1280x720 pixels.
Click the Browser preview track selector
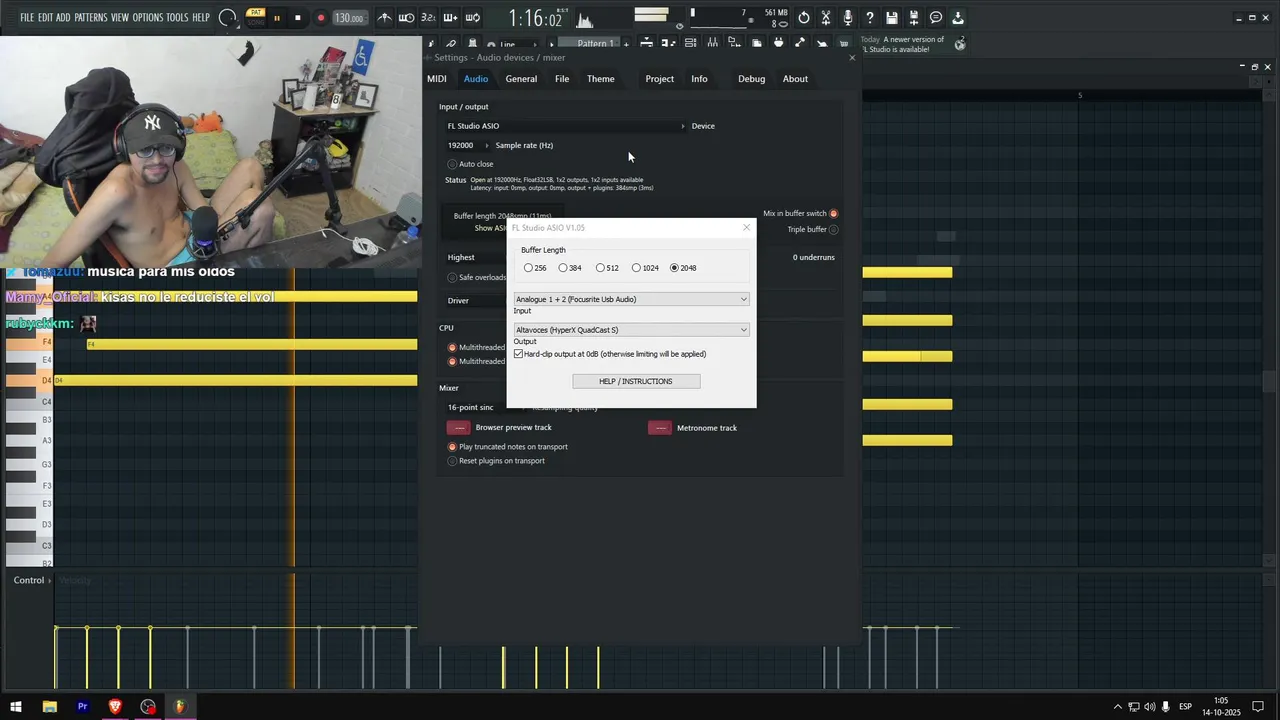pos(460,428)
